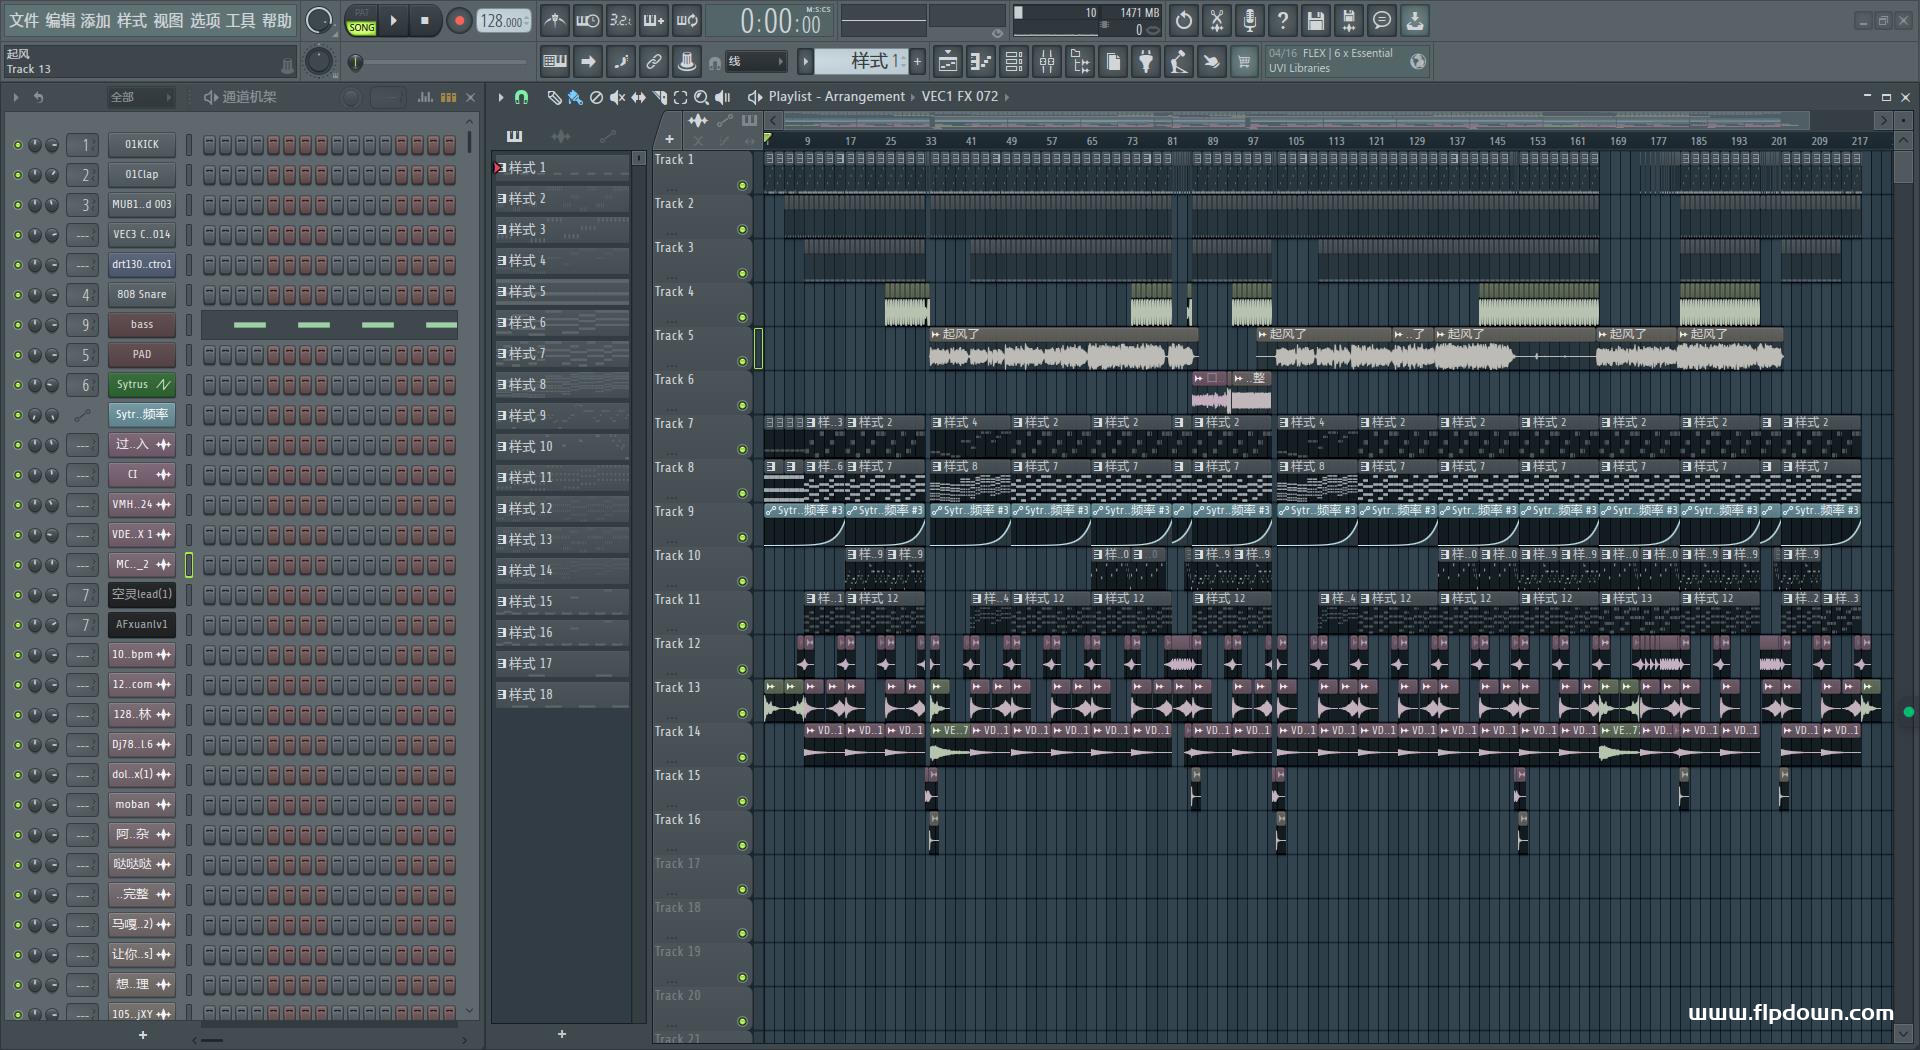Viewport: 1920px width, 1050px height.
Task: Open the plugin picker plug icon
Action: click(1146, 62)
